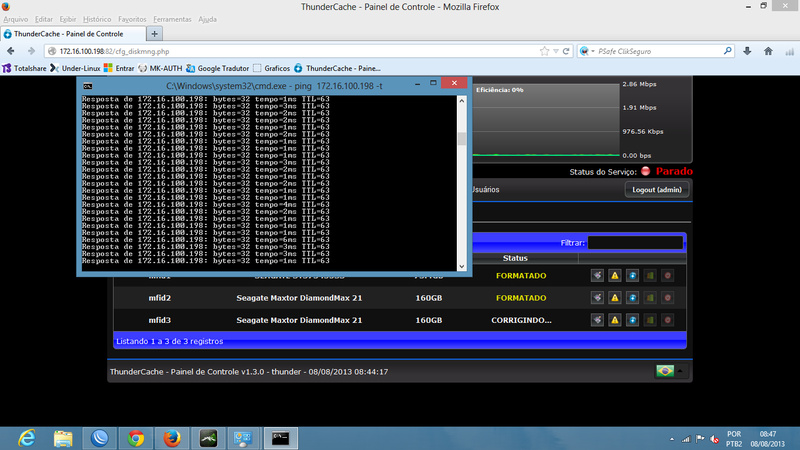Screen dimensions: 800x450
Task: Open the Under-Linux bookmark
Action: tap(75, 68)
